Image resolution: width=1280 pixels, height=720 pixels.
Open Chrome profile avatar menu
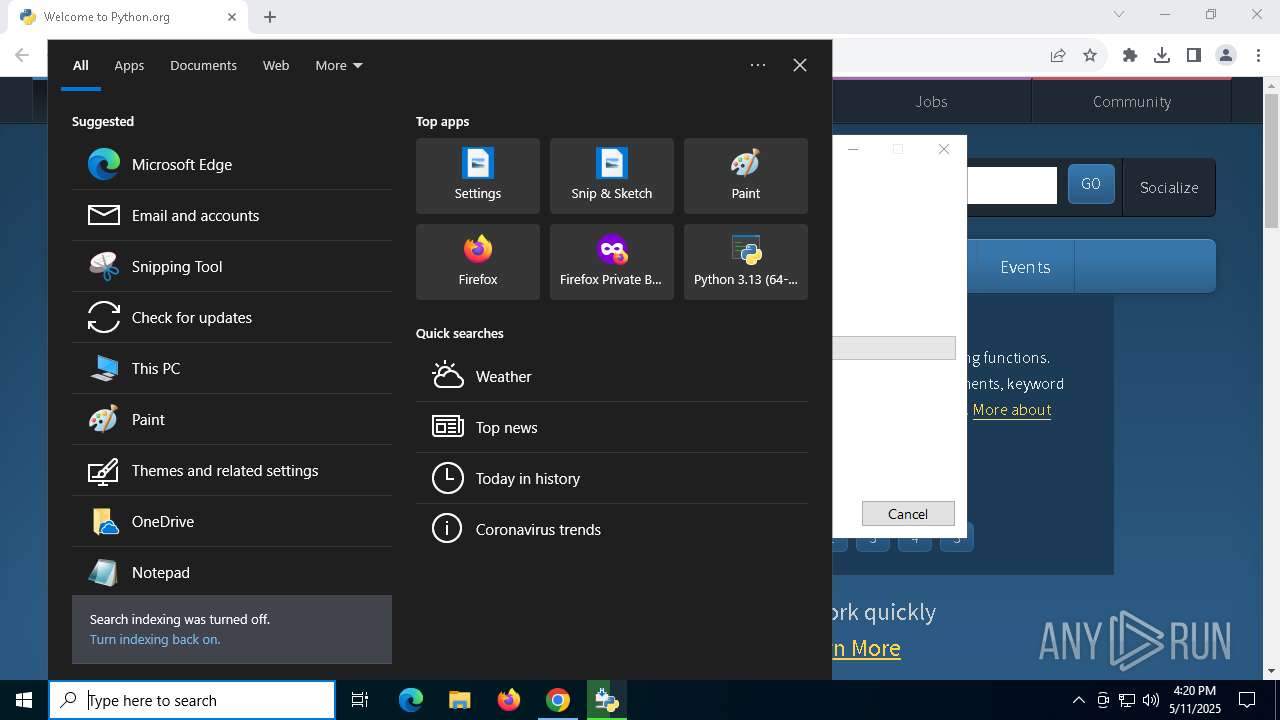click(x=1226, y=55)
